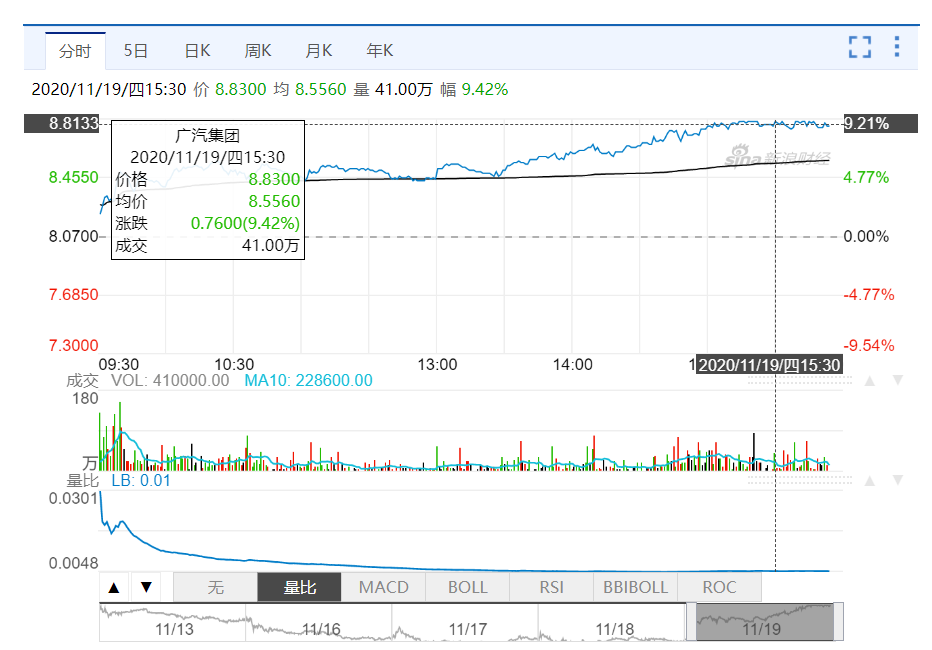Select 11/18 in the date navigator

coord(615,629)
